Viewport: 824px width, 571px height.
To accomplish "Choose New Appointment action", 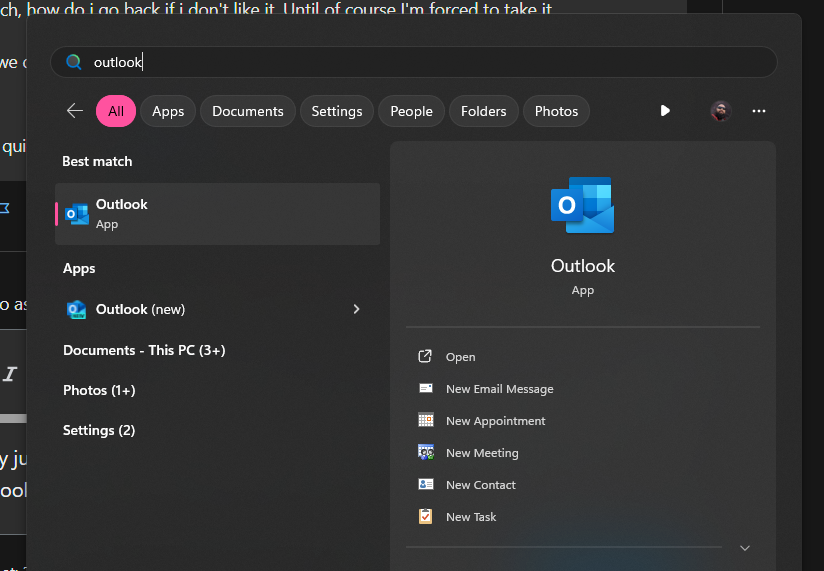I will click(496, 421).
